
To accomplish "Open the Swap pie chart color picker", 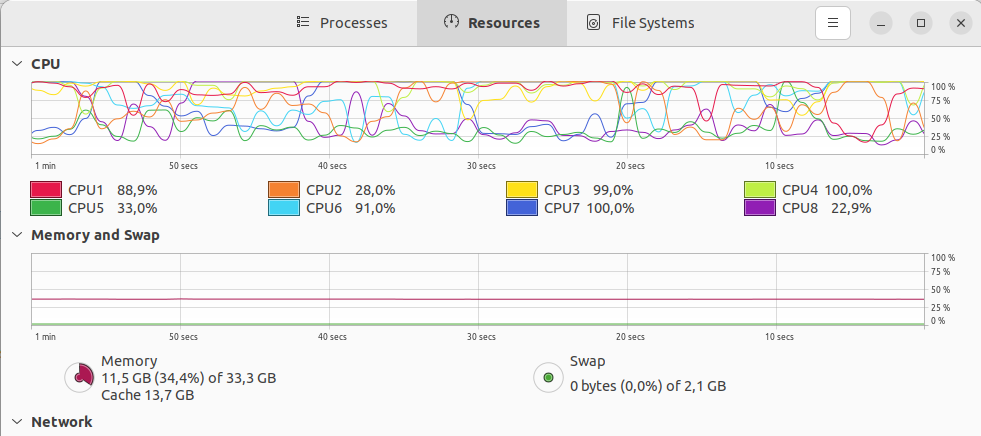I will (x=549, y=377).
